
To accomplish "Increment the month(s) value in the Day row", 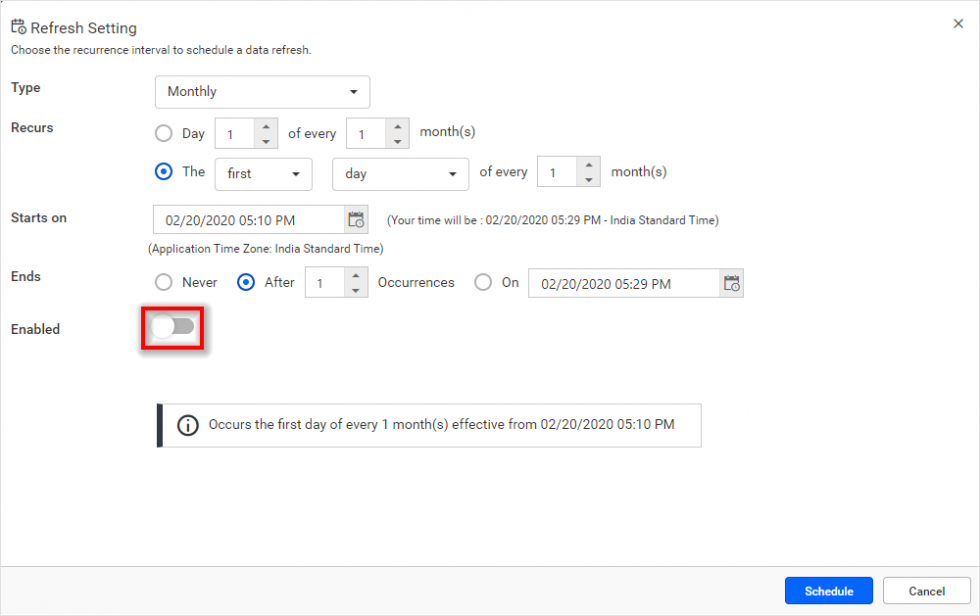I will [397, 127].
